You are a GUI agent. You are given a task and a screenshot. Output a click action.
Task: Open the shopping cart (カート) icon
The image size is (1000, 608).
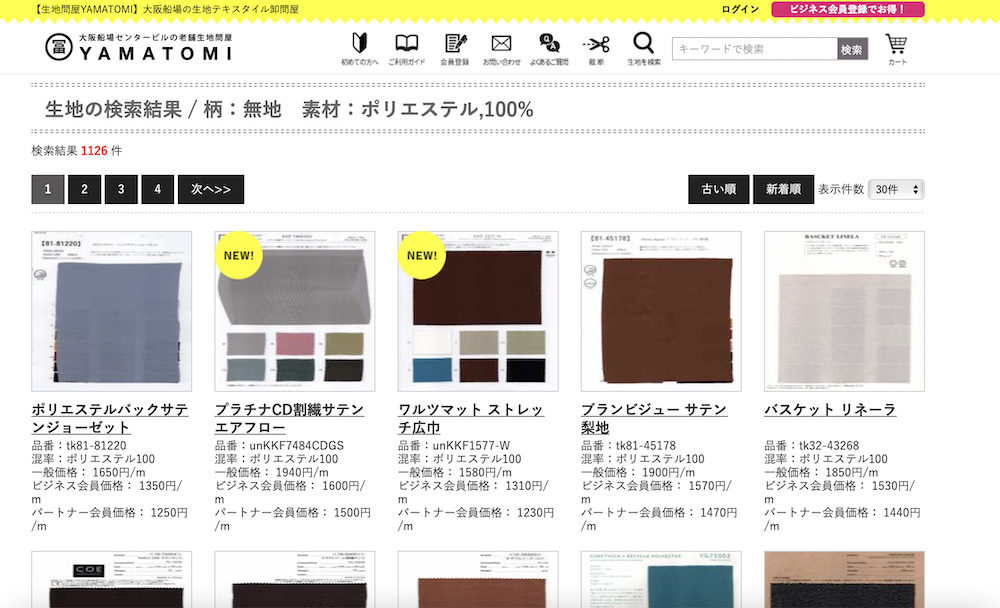897,48
